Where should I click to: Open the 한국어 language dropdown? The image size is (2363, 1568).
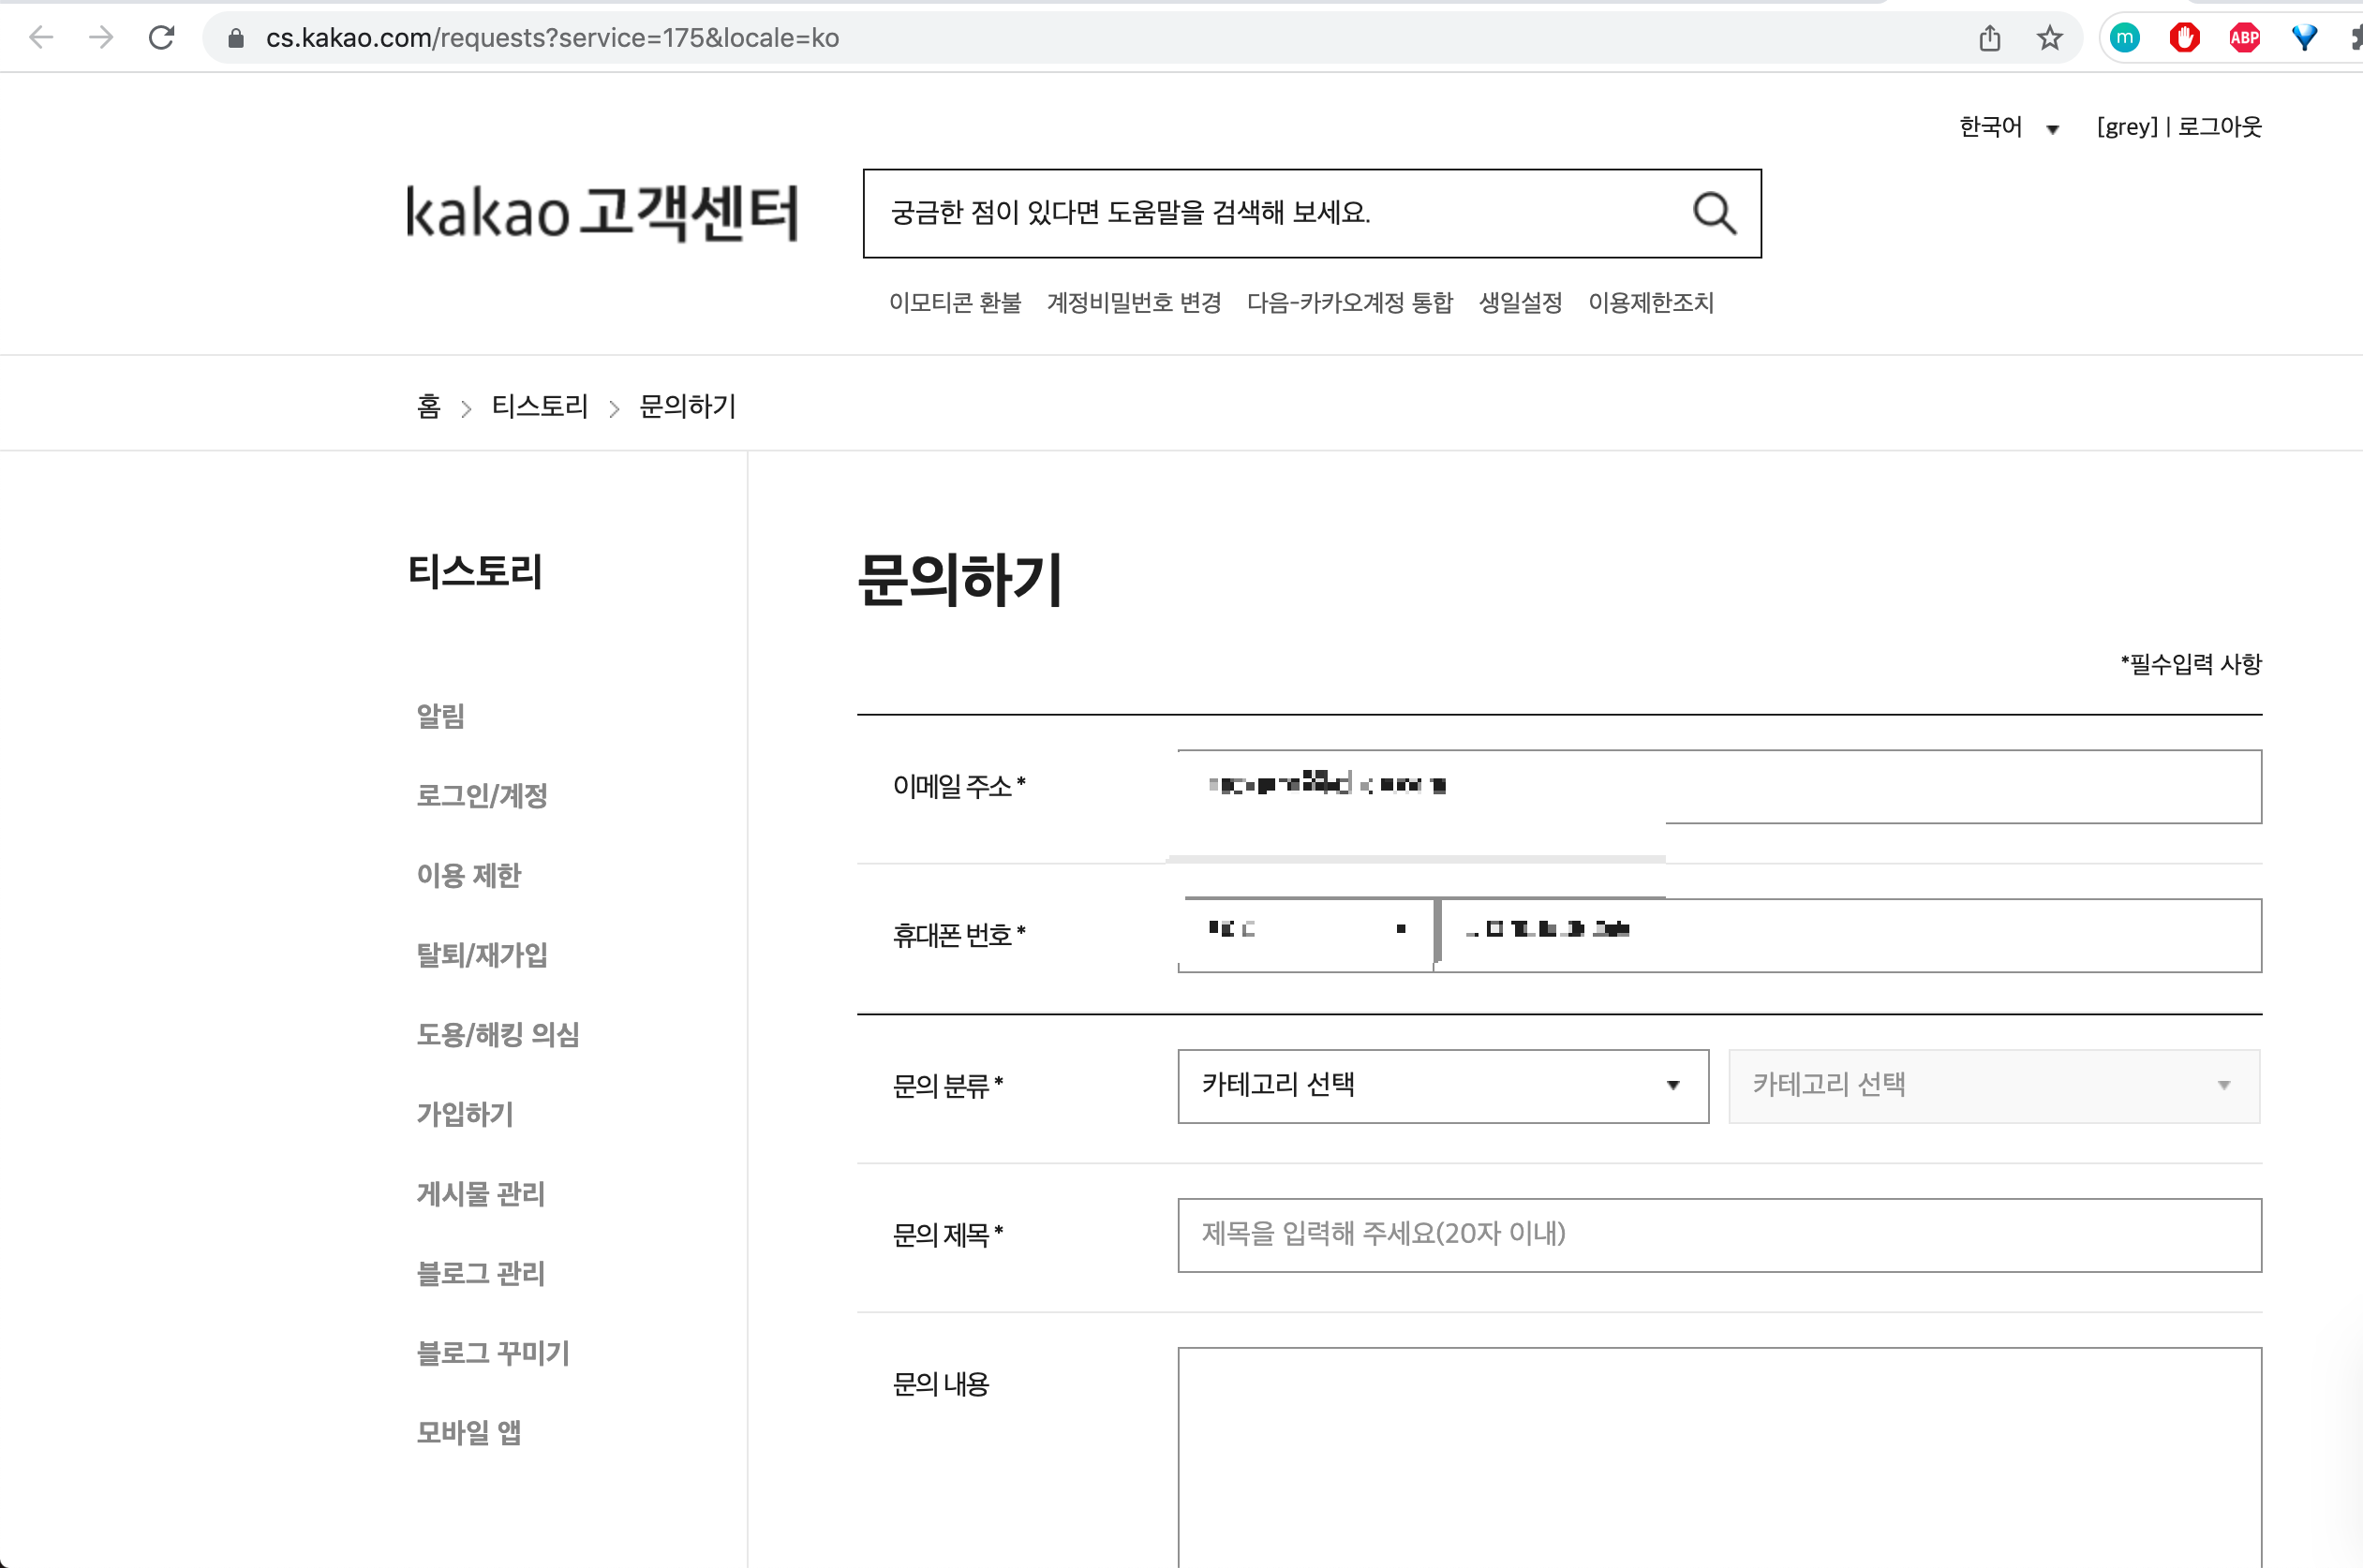2008,127
